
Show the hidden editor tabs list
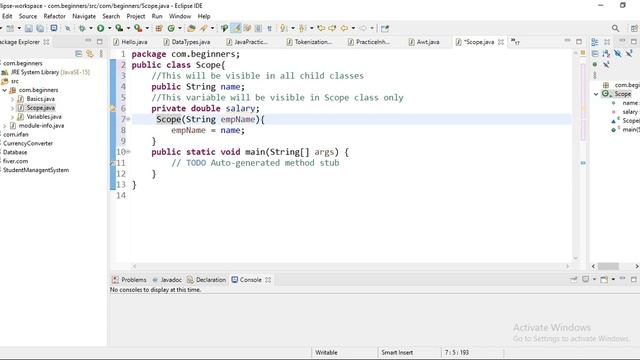pyautogui.click(x=515, y=42)
